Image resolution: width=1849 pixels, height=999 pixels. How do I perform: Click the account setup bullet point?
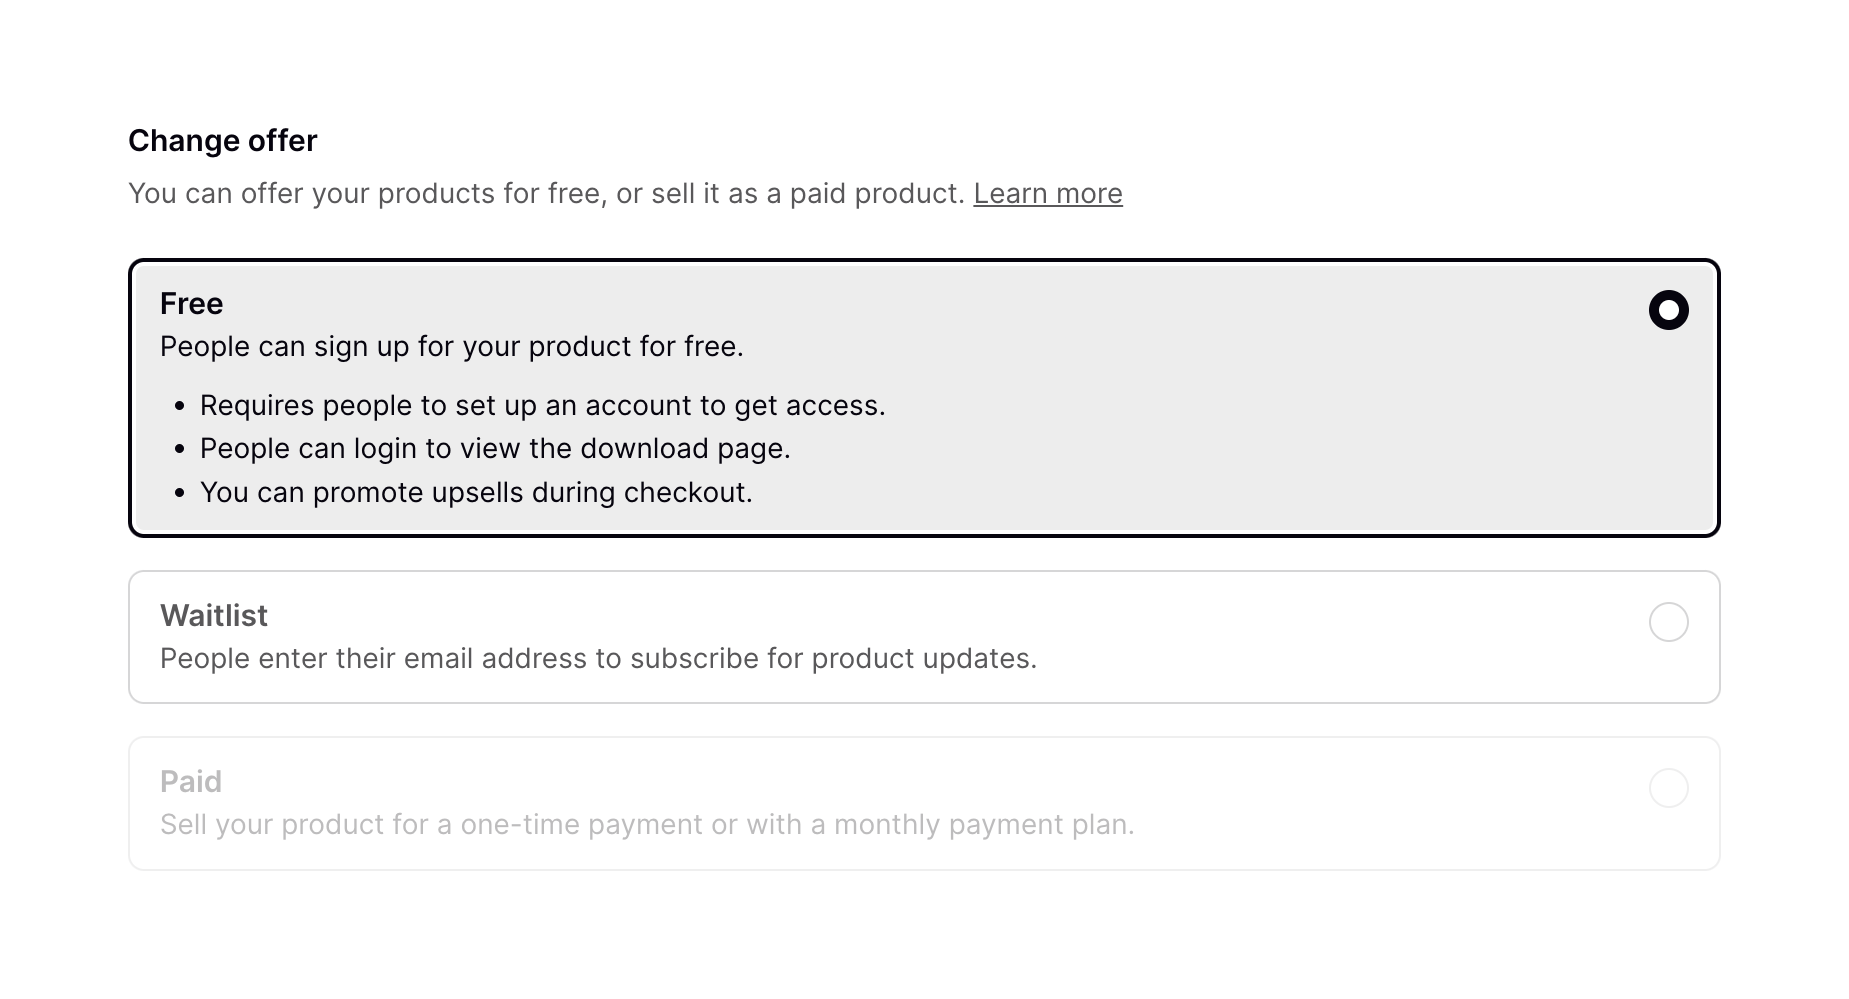pyautogui.click(x=544, y=405)
